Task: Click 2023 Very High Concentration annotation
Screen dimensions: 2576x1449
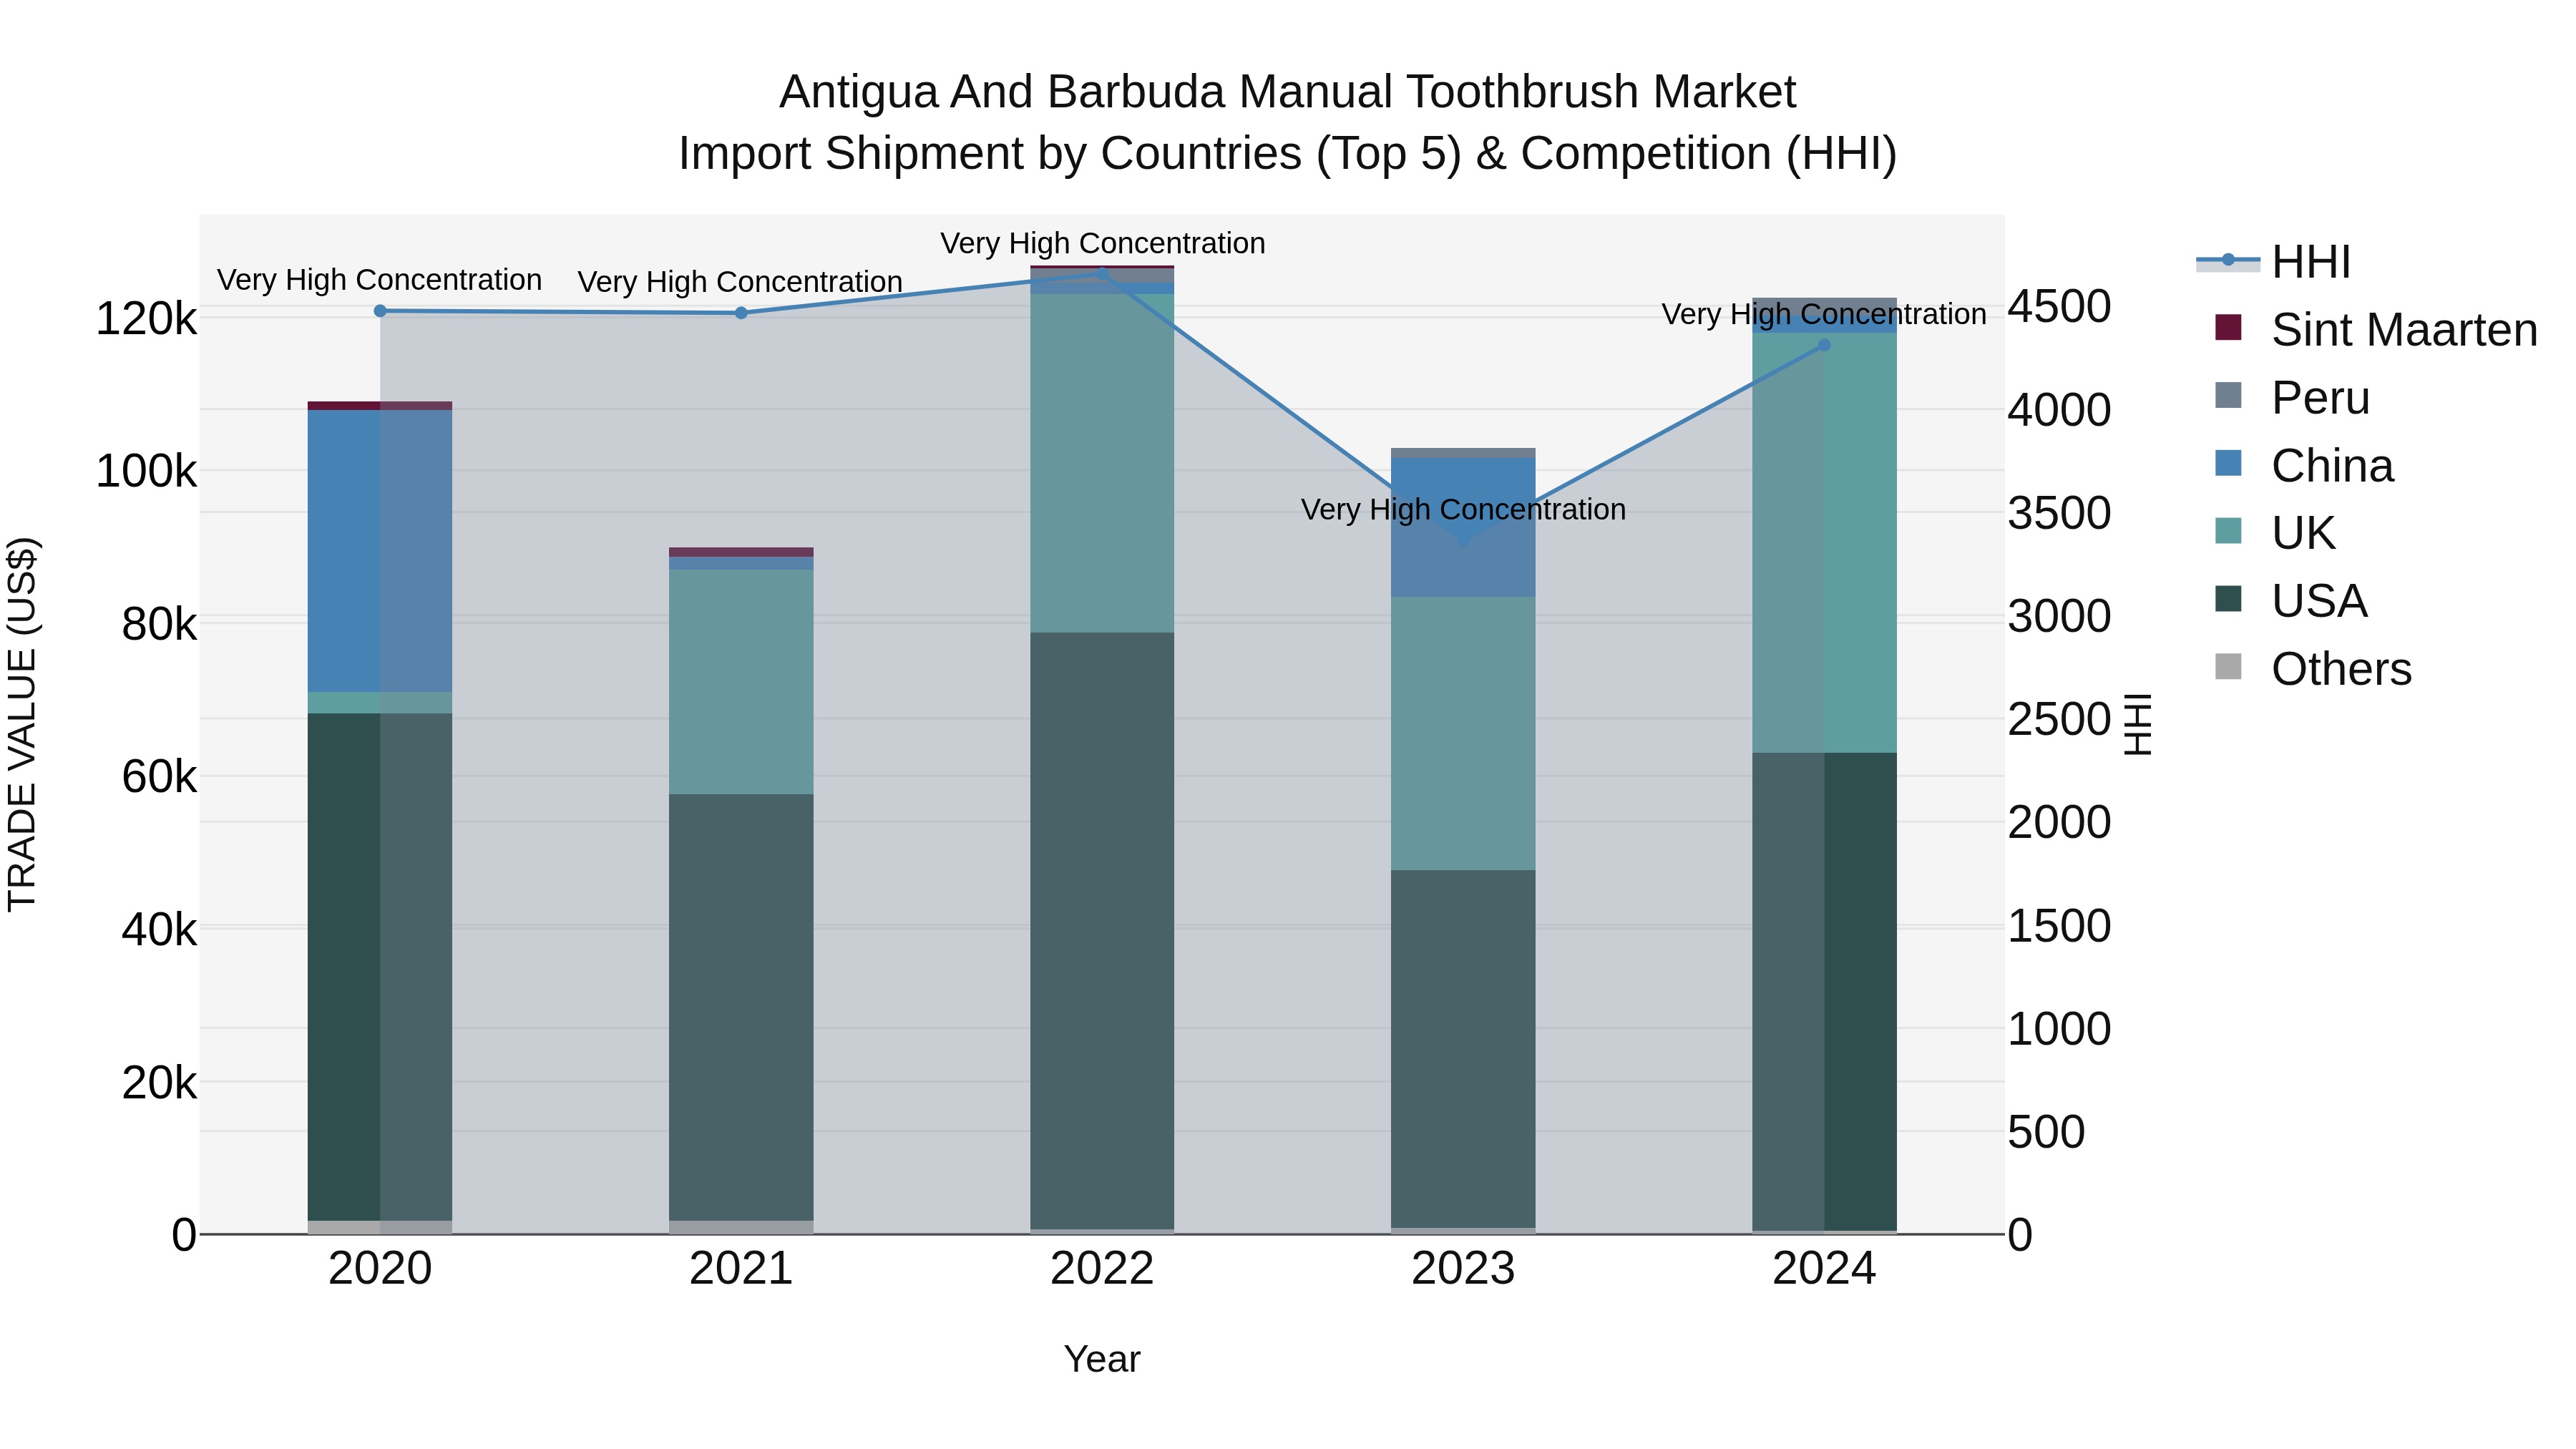Action: click(1463, 509)
